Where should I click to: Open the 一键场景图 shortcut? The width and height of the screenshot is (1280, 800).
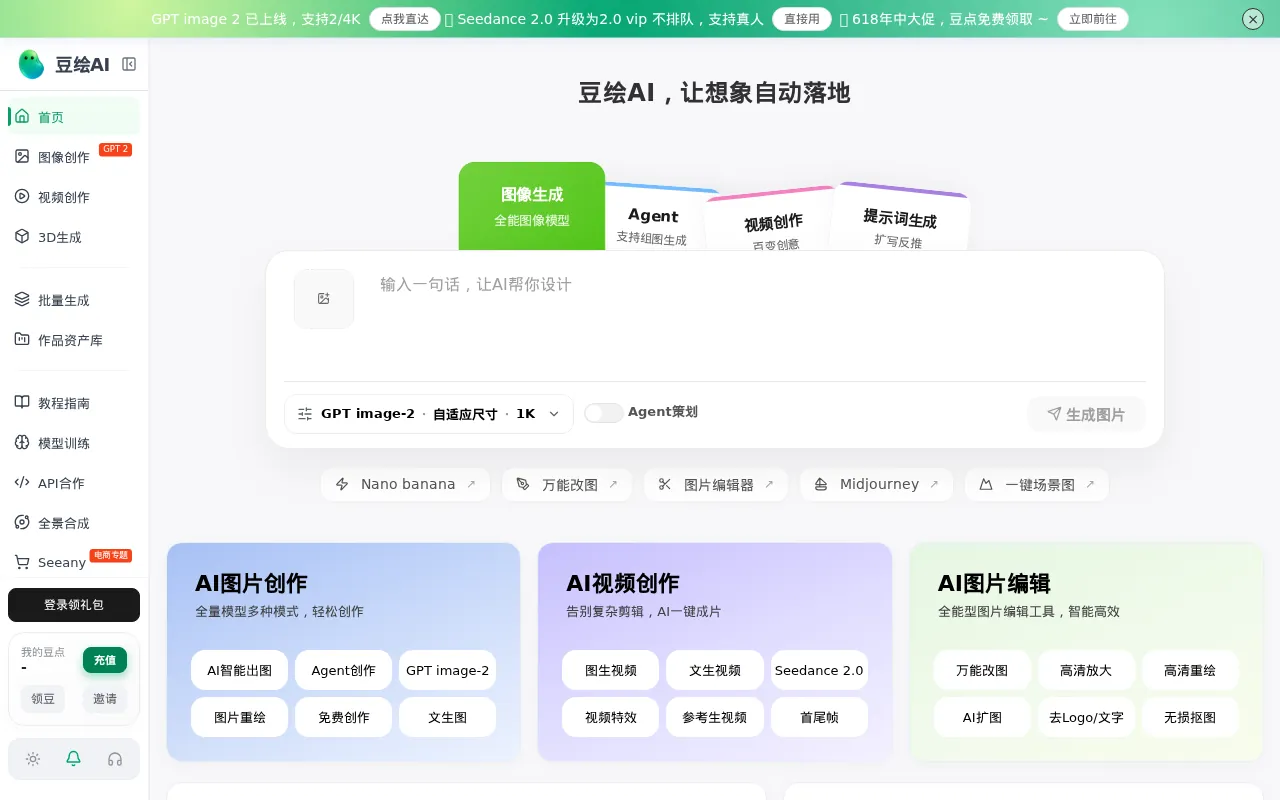point(1037,484)
